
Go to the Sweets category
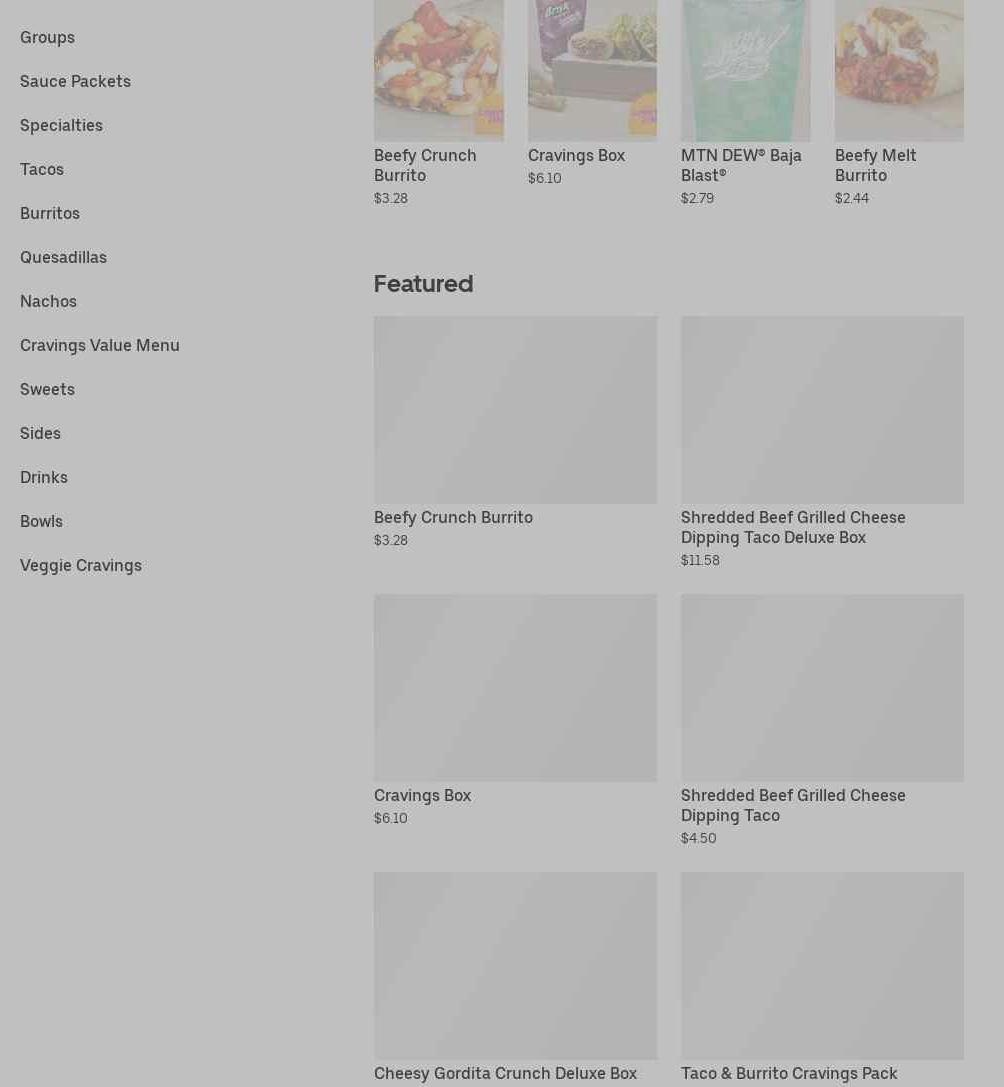coord(47,390)
